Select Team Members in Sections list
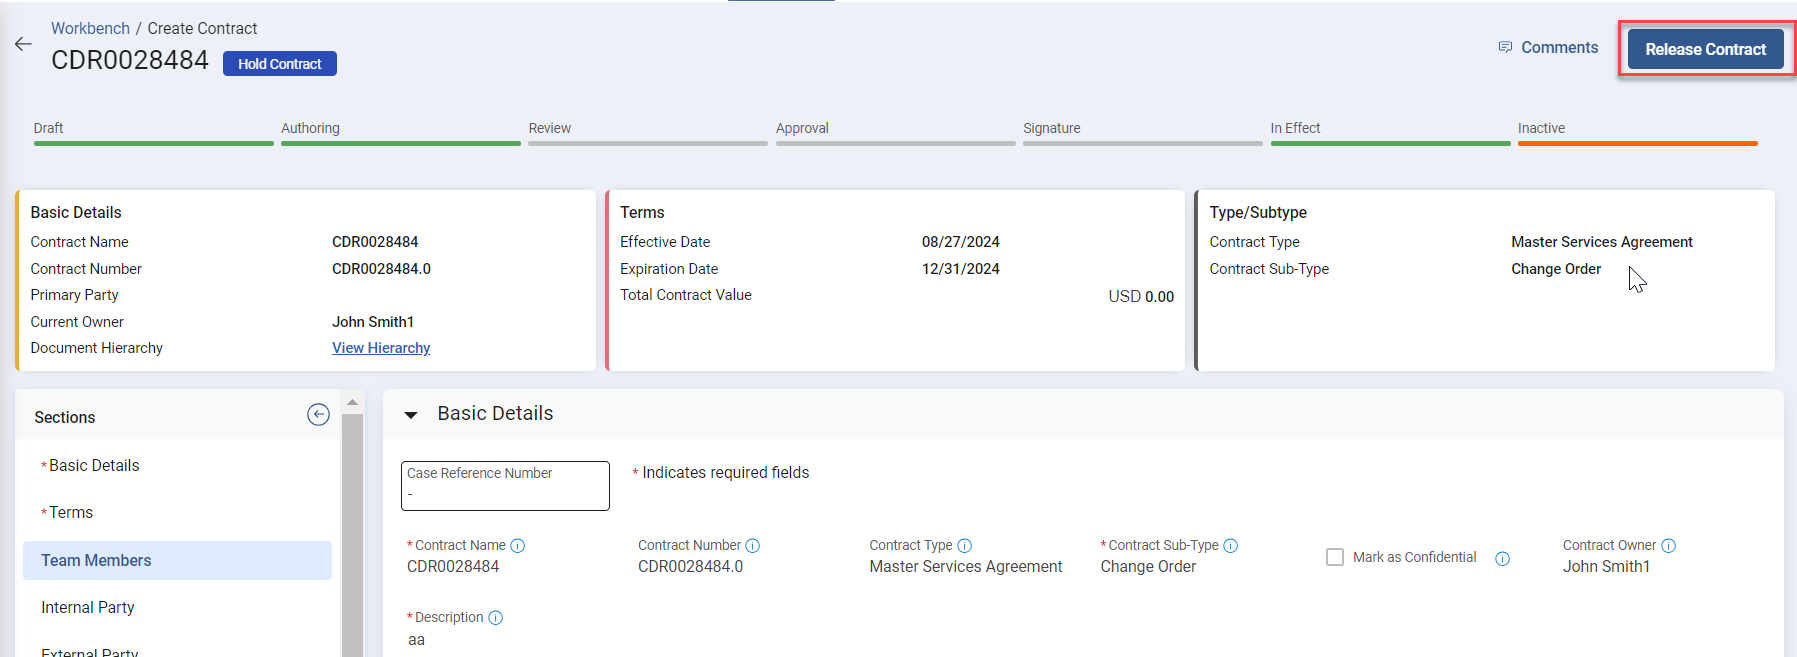Screen dimensions: 1797x657 click(x=96, y=561)
